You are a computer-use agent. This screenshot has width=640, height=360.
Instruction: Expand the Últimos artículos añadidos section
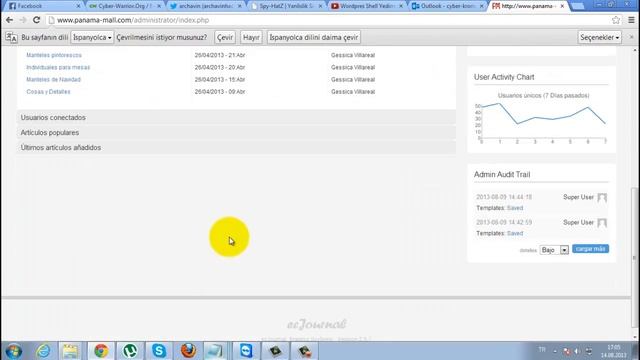tap(237, 148)
